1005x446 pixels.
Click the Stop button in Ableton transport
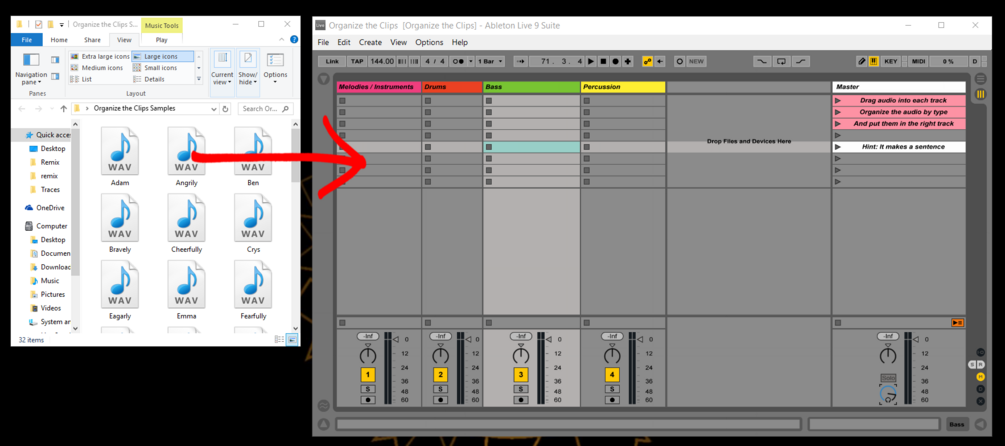click(603, 62)
